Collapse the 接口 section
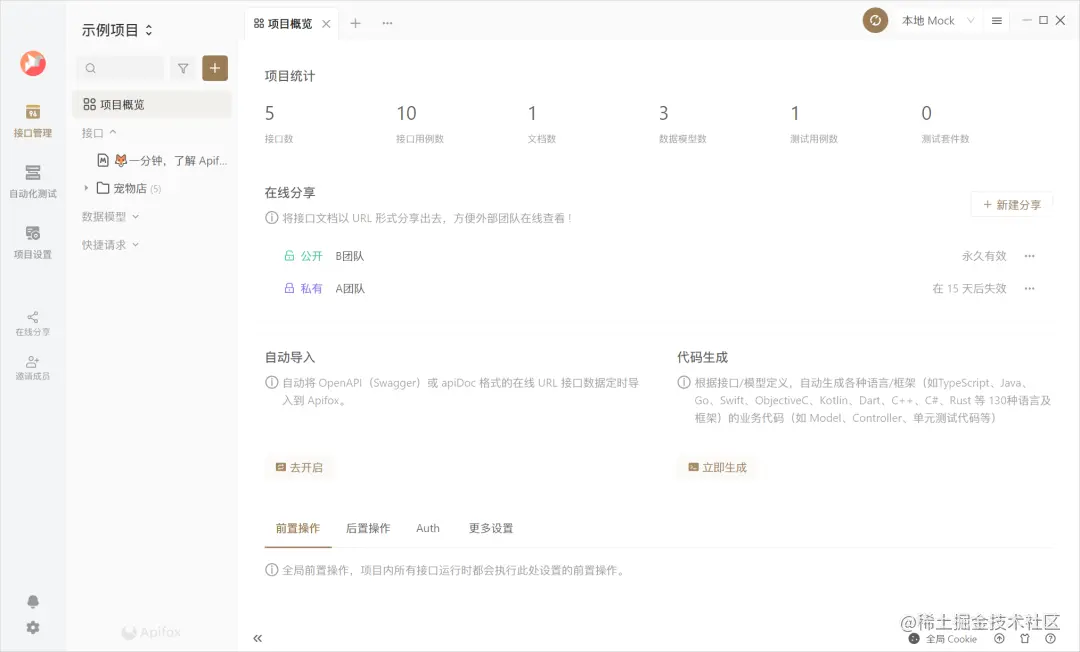Image resolution: width=1080 pixels, height=652 pixels. pyautogui.click(x=99, y=133)
